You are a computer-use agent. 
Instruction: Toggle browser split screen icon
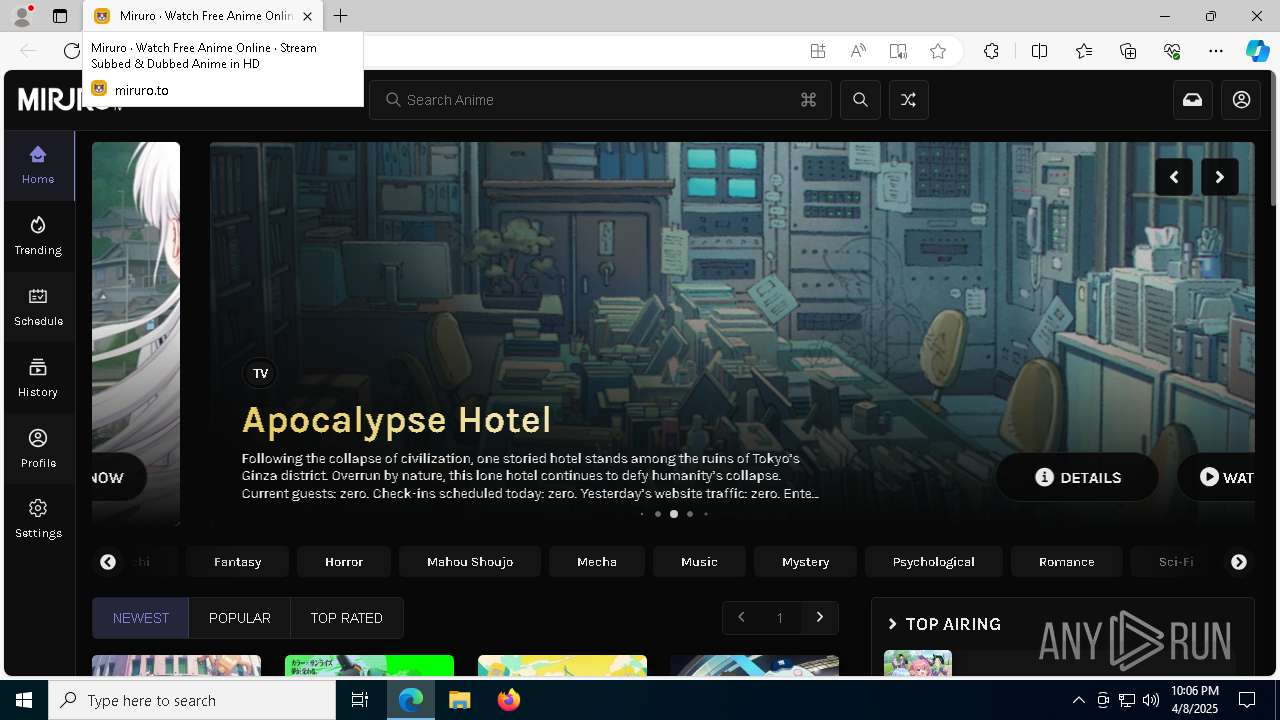(1039, 51)
